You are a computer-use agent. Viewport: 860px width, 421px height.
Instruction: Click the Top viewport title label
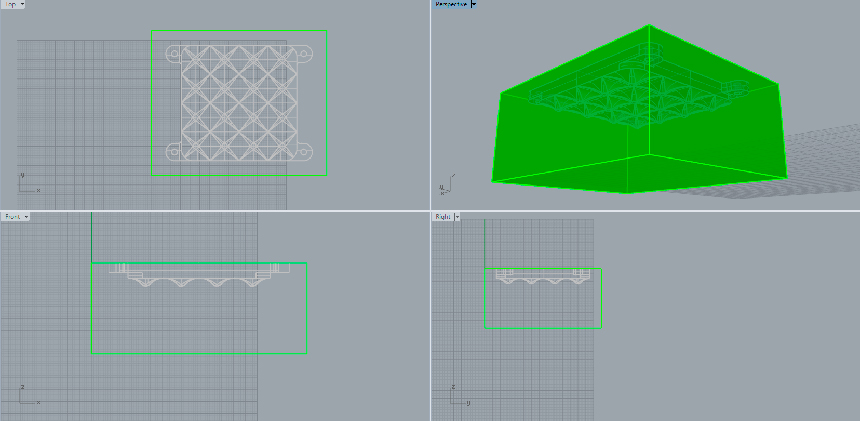[9, 4]
